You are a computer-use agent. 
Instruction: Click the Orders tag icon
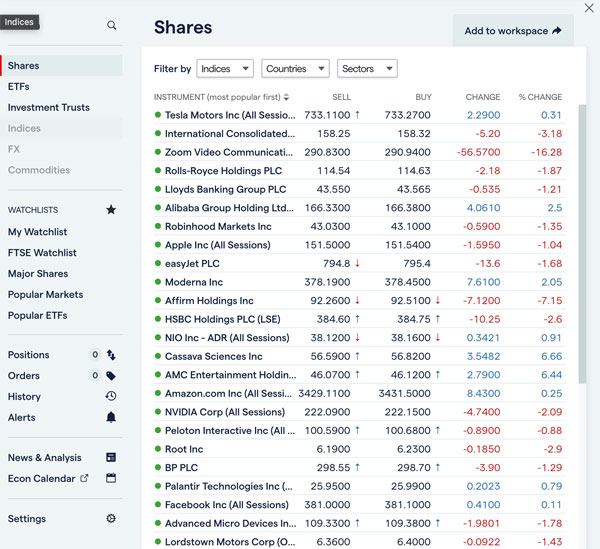(111, 376)
